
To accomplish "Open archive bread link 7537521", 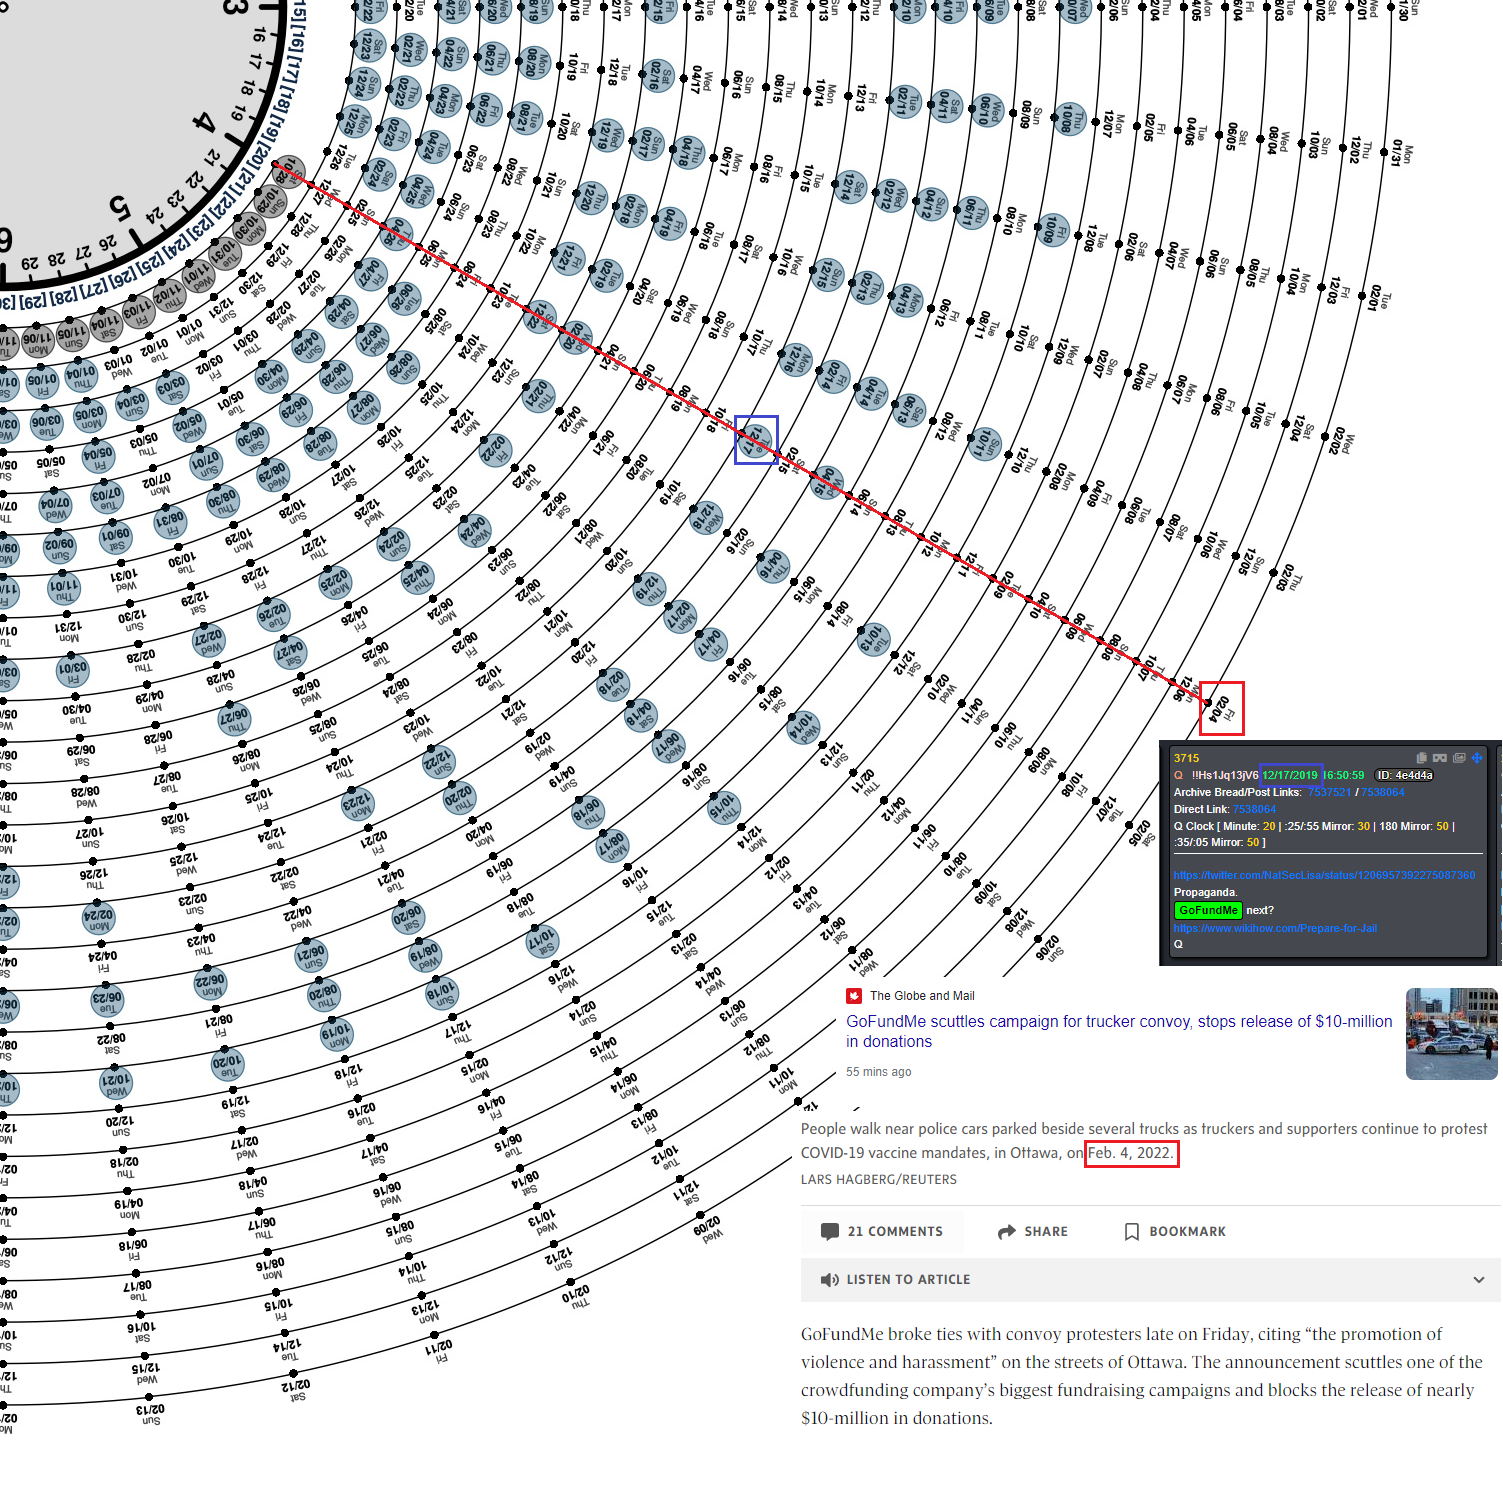I will tap(1329, 792).
